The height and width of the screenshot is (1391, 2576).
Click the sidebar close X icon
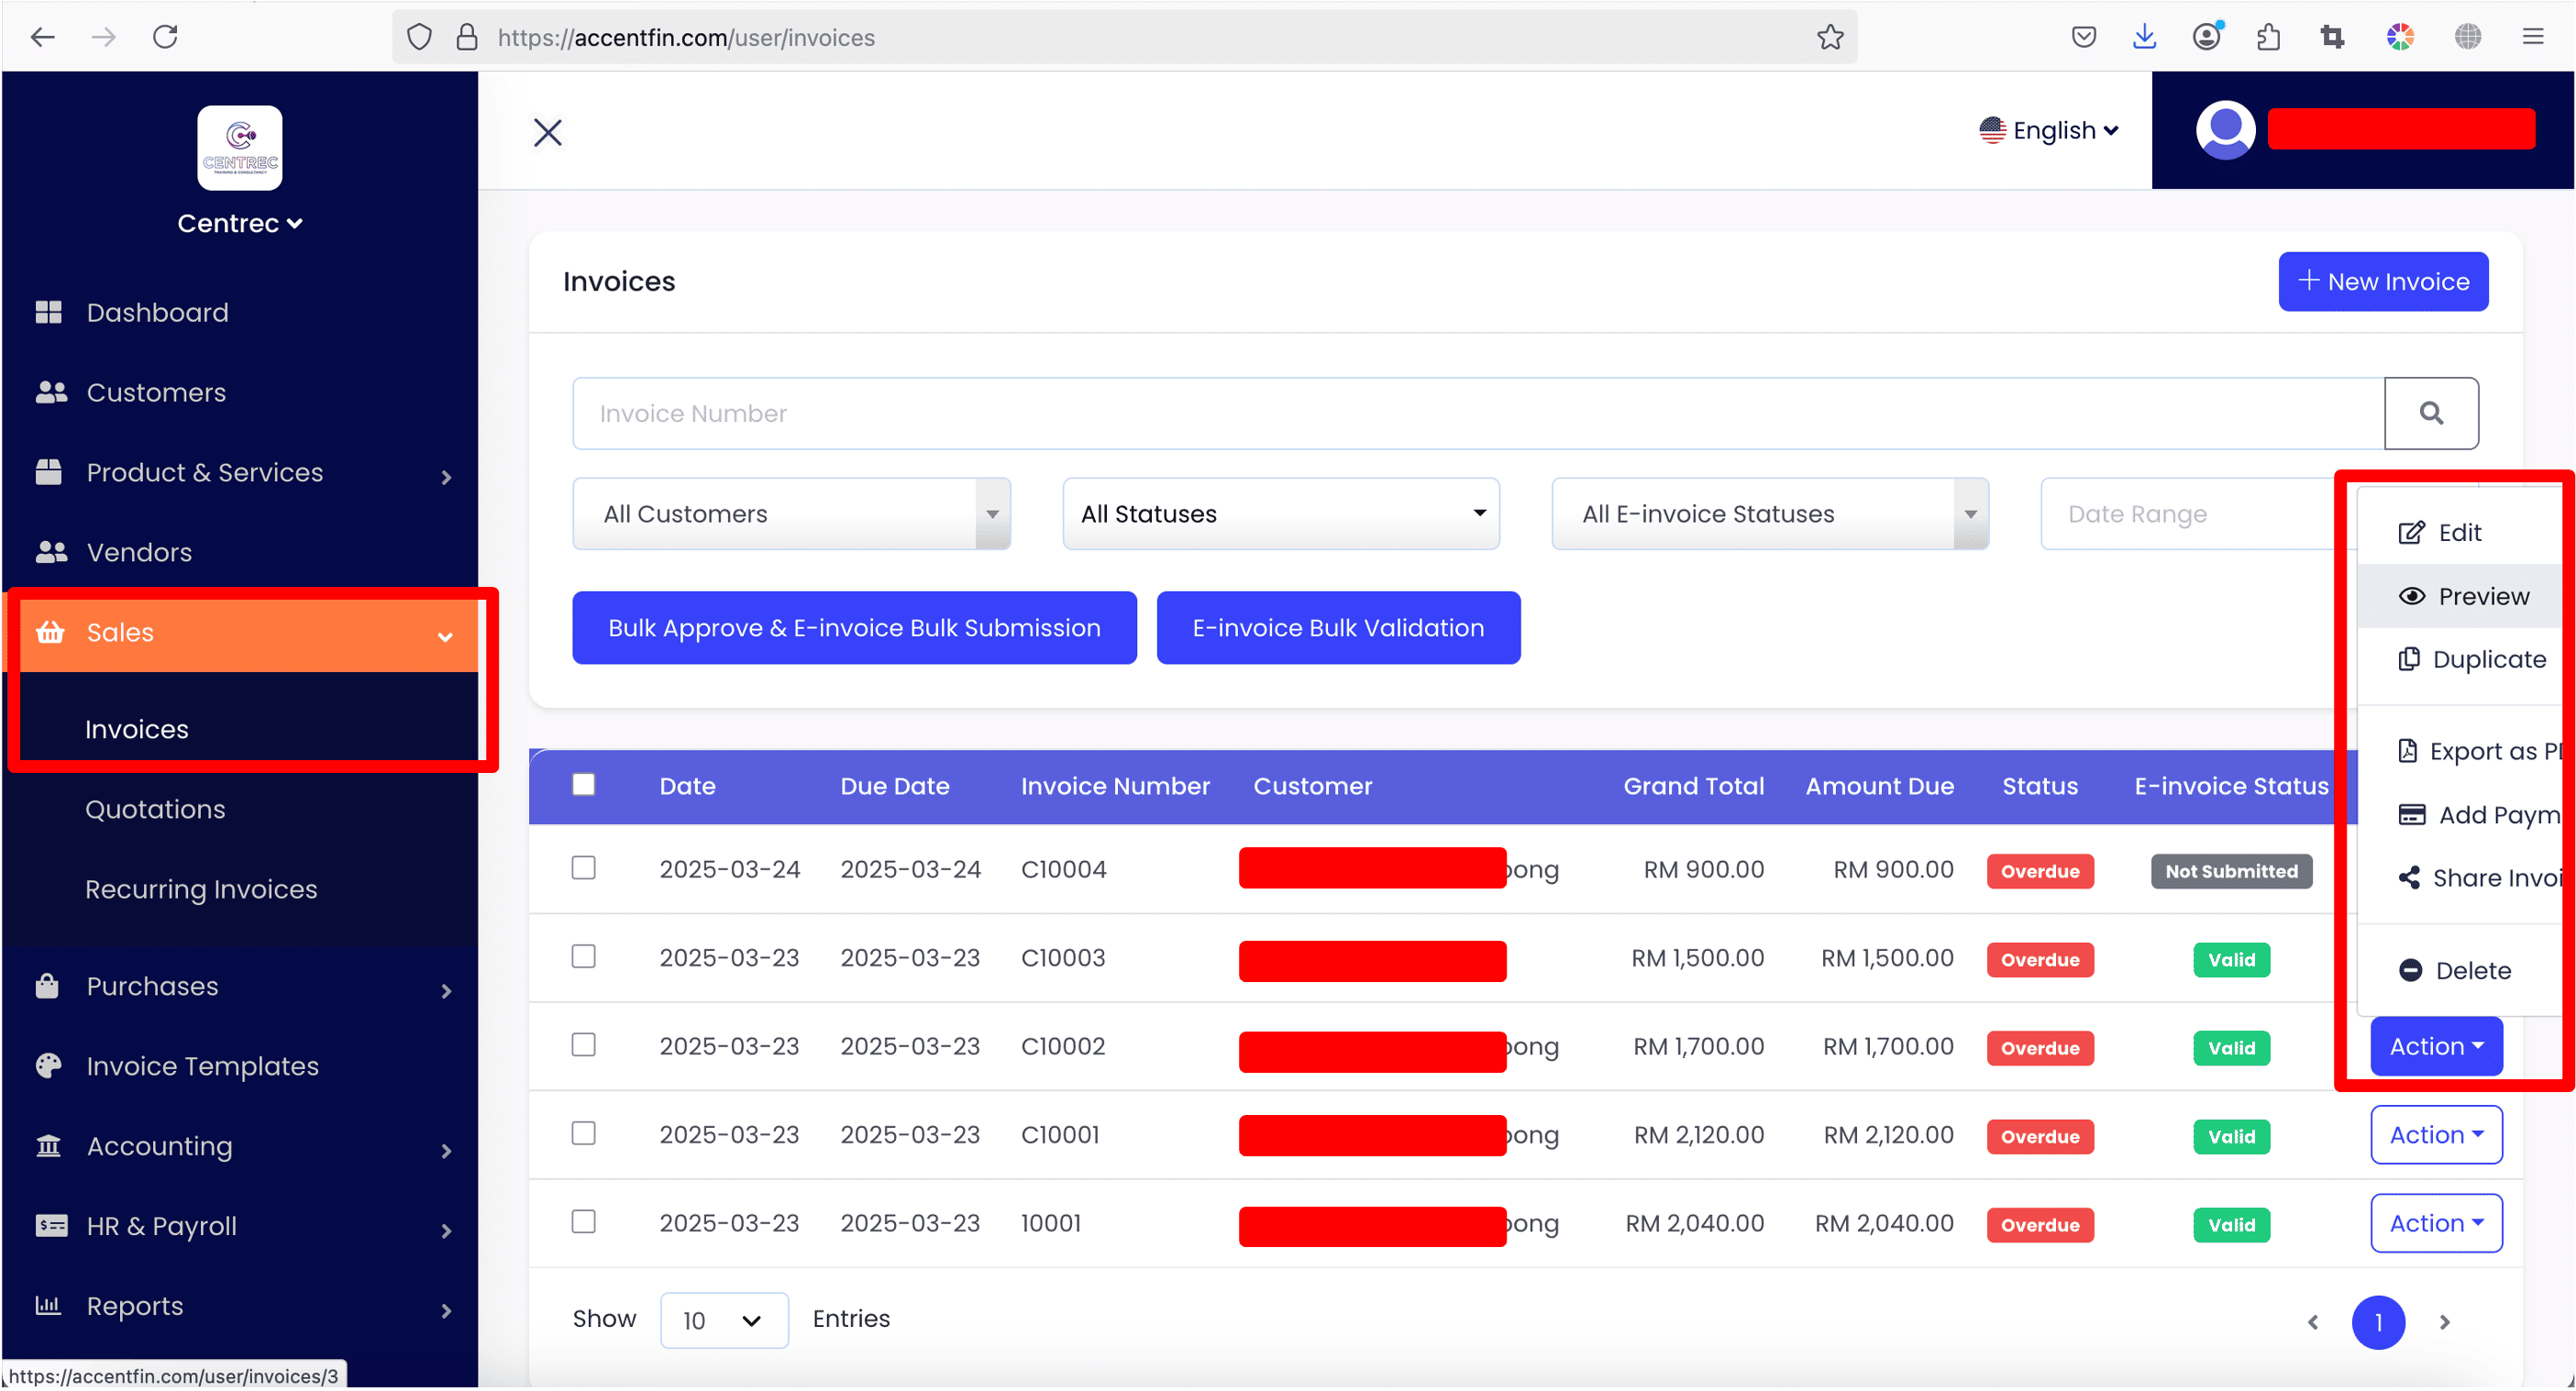click(547, 132)
